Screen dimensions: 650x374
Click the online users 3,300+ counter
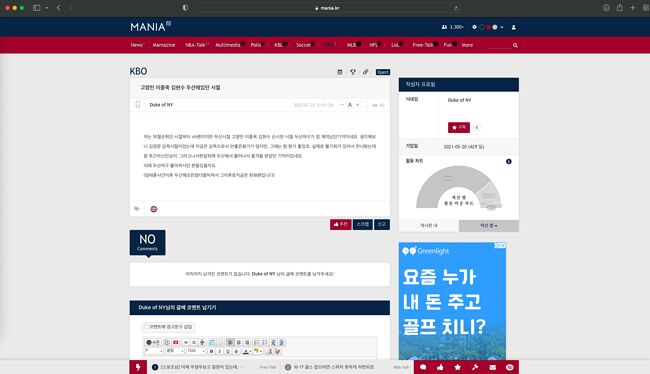(x=453, y=27)
